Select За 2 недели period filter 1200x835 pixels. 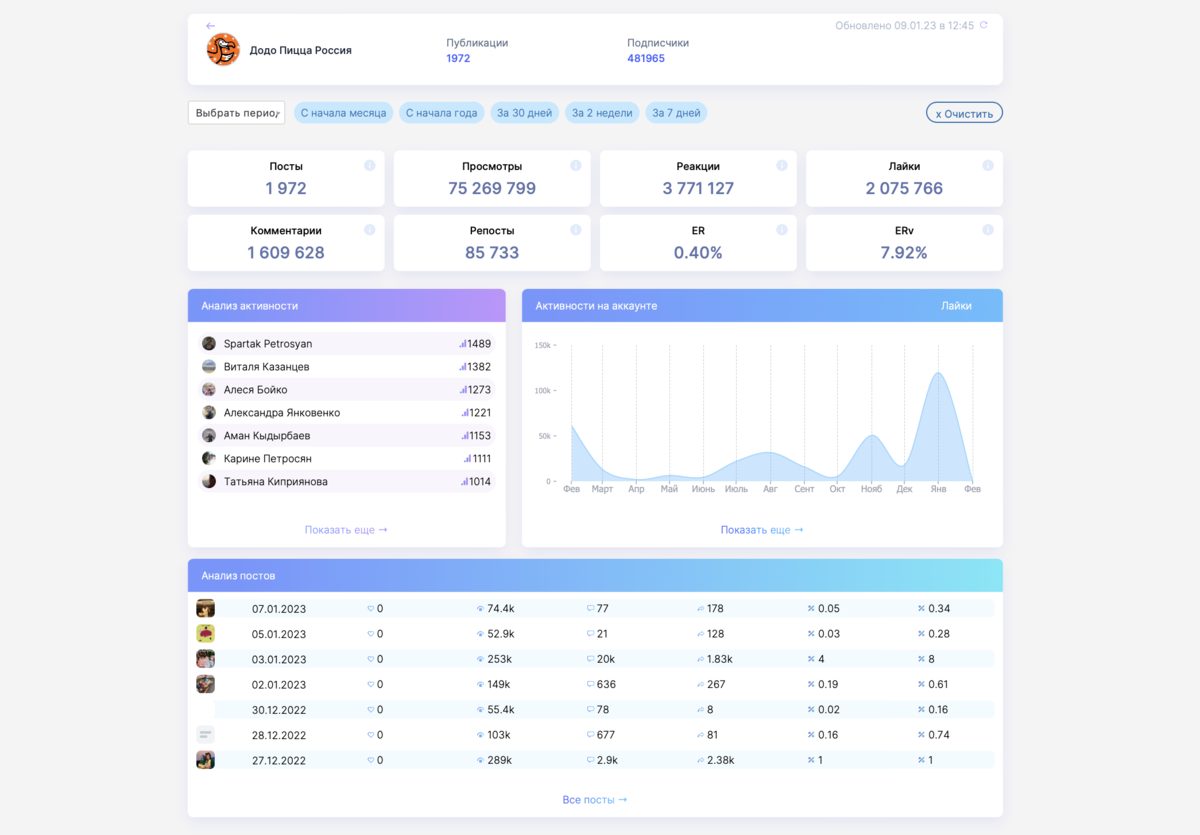point(602,113)
